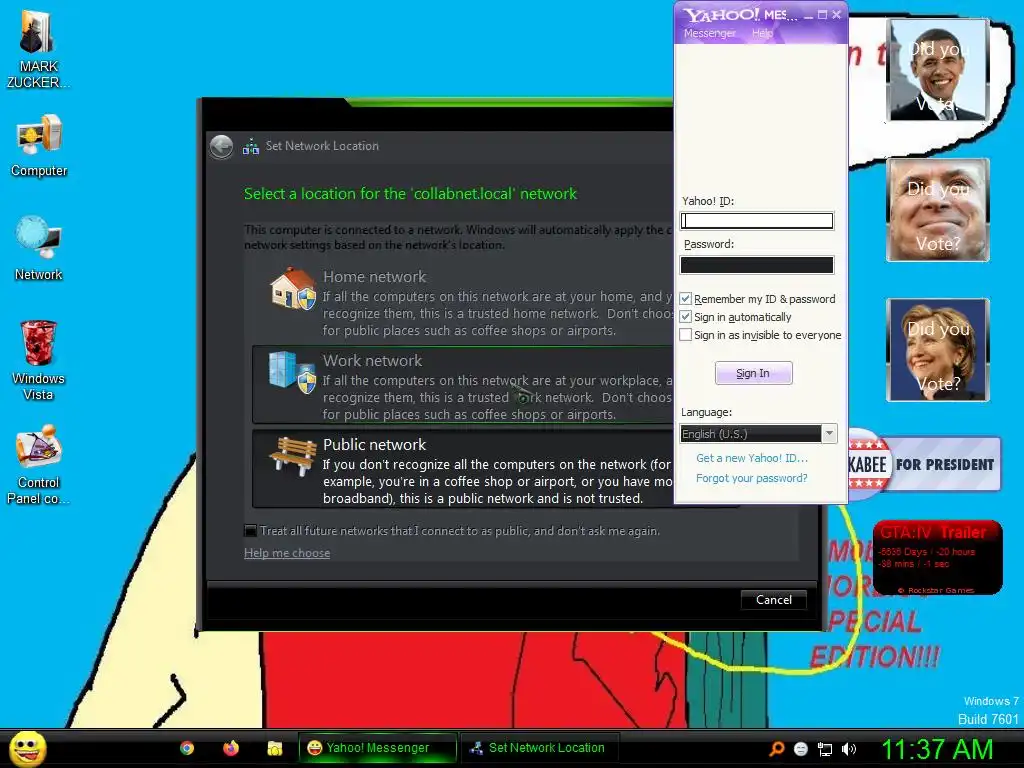This screenshot has height=768, width=1024.
Task: Open the network status tray icon
Action: pyautogui.click(x=825, y=749)
